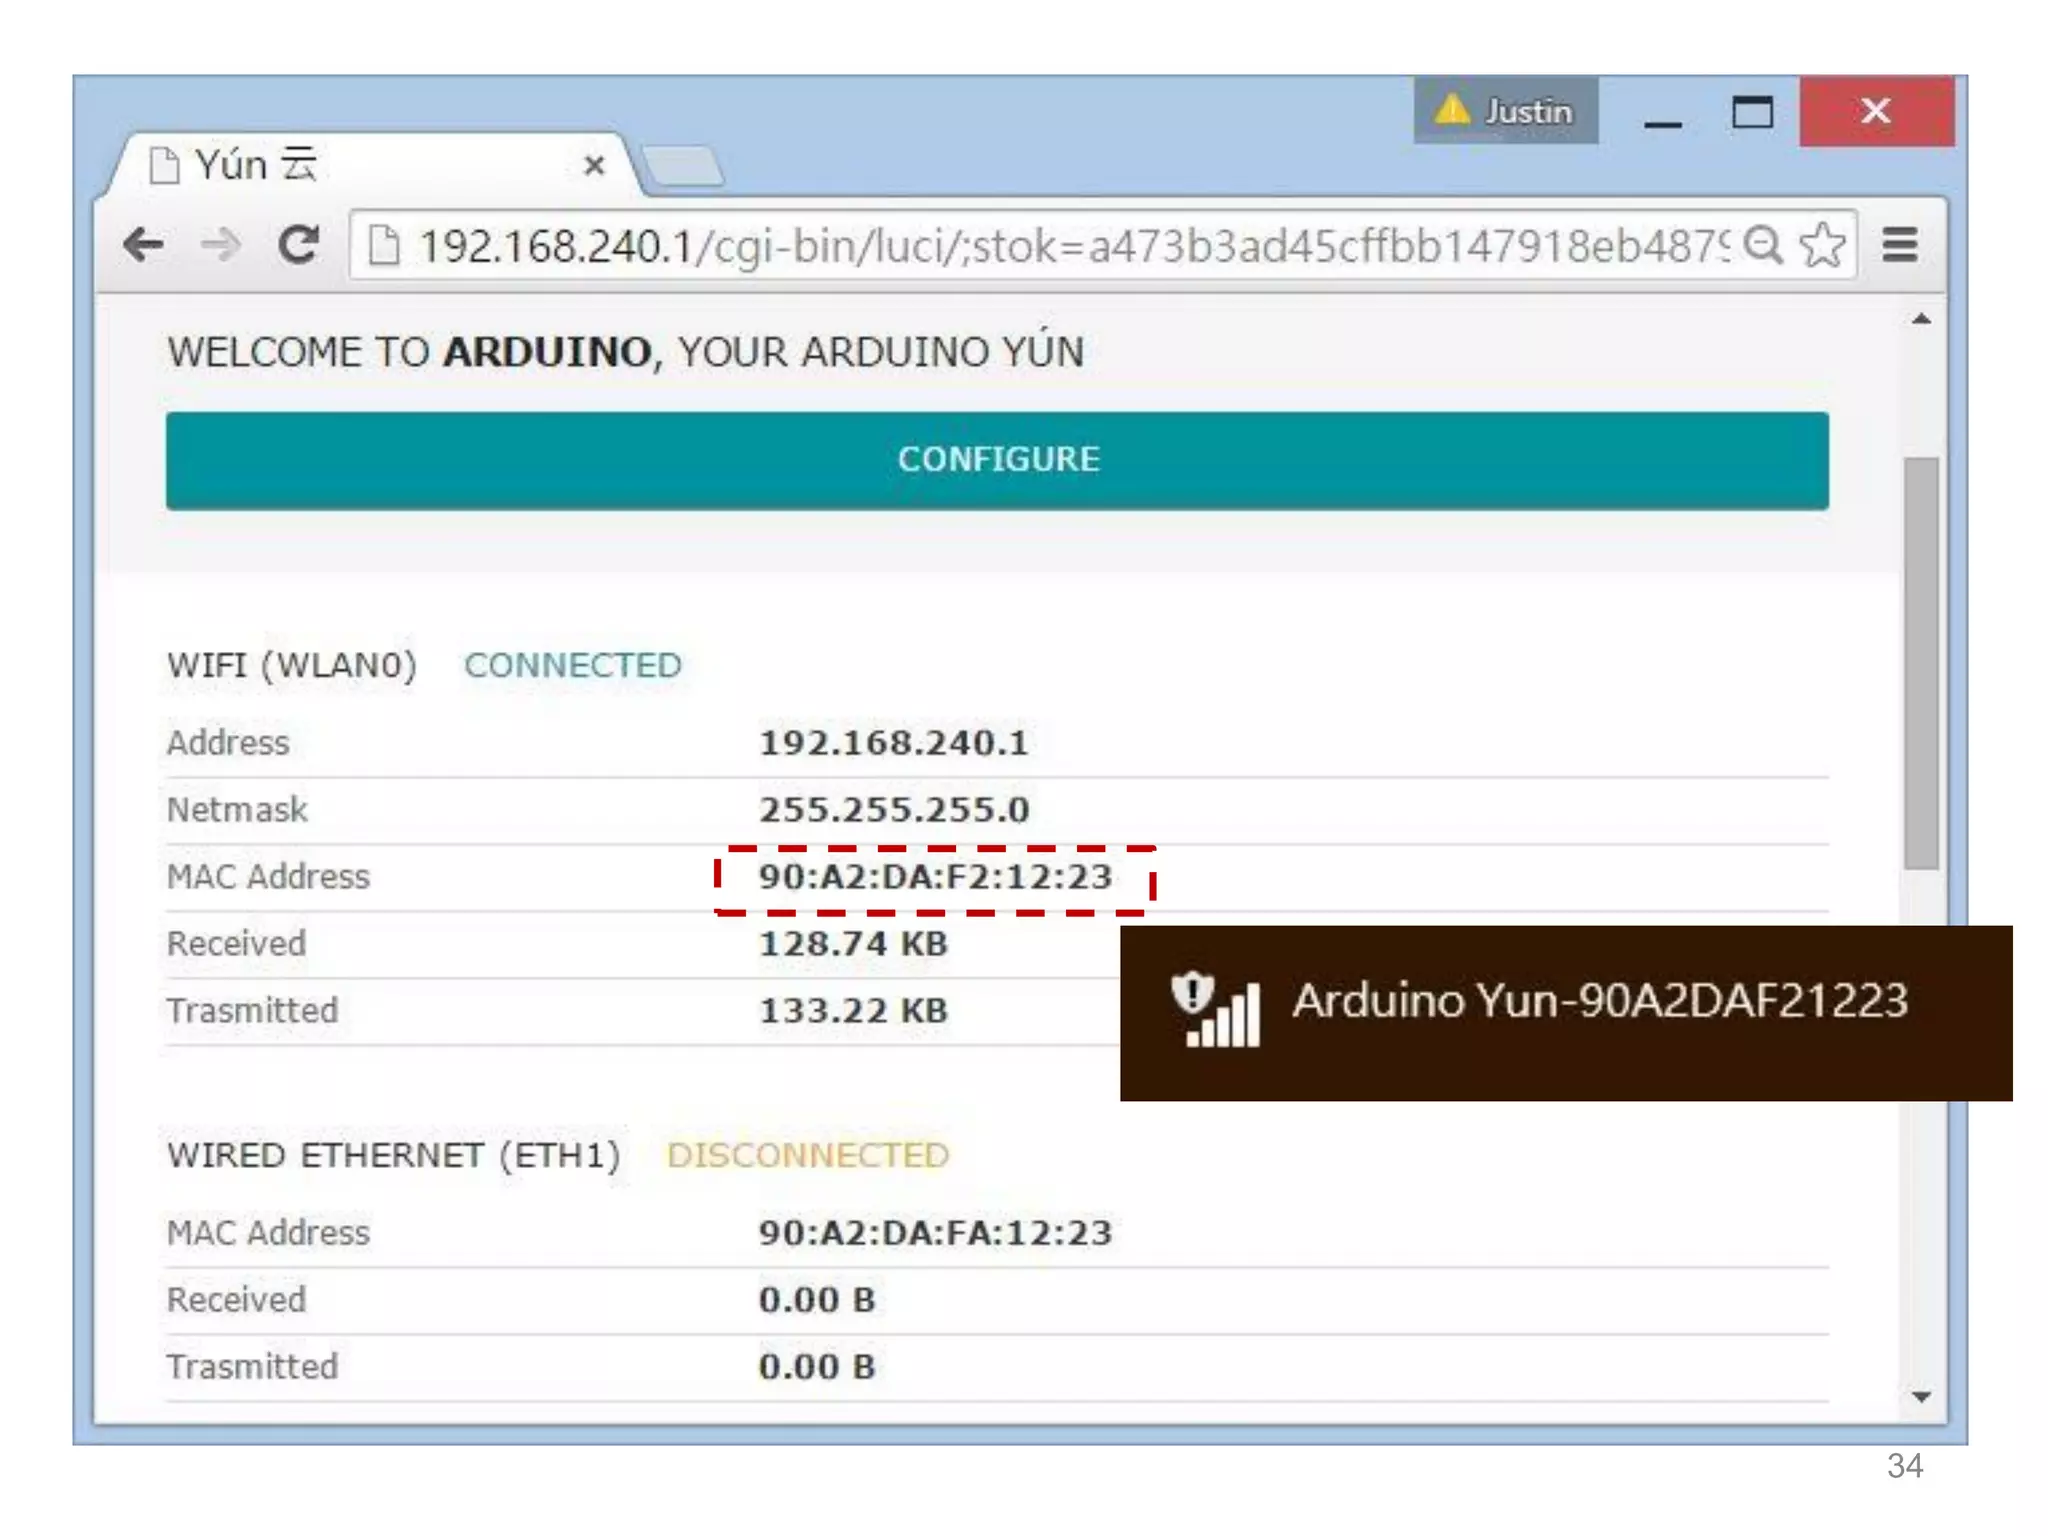The width and height of the screenshot is (2048, 1536).
Task: Click the page icon in address bar
Action: 385,245
